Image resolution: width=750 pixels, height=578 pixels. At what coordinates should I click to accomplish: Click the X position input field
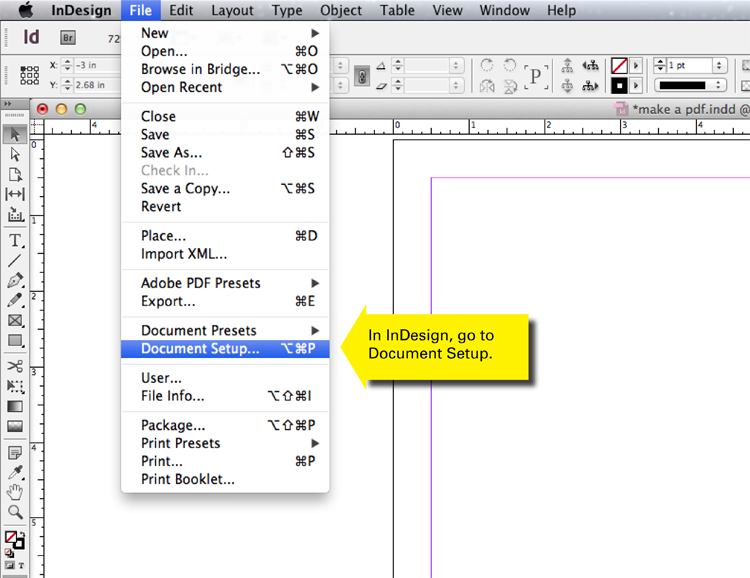(x=98, y=65)
